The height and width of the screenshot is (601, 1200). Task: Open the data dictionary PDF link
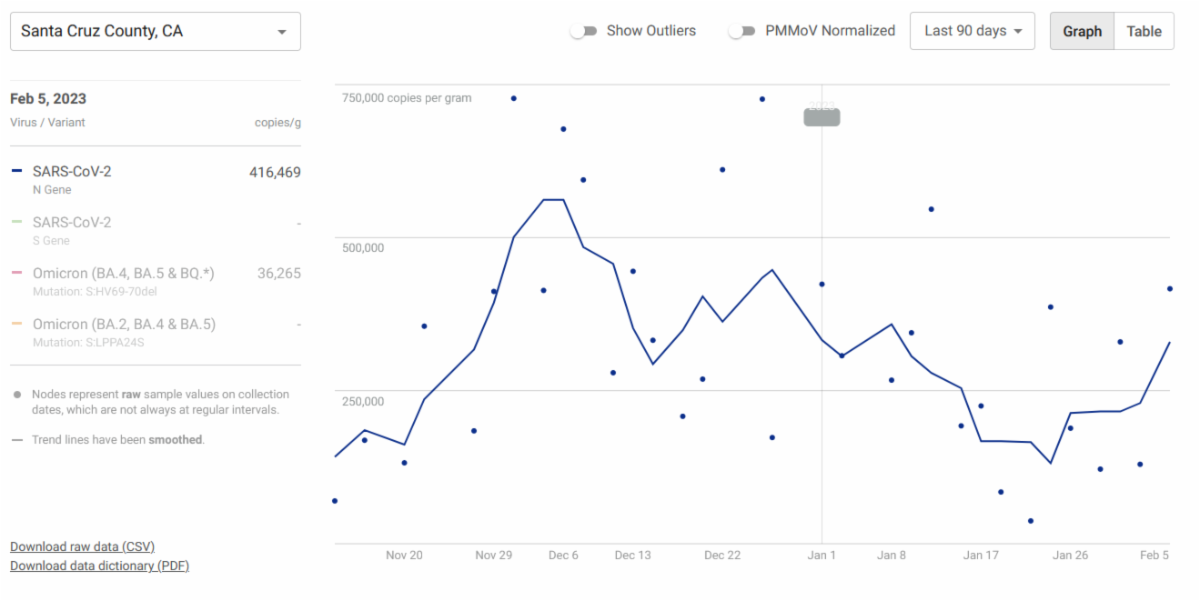(99, 566)
